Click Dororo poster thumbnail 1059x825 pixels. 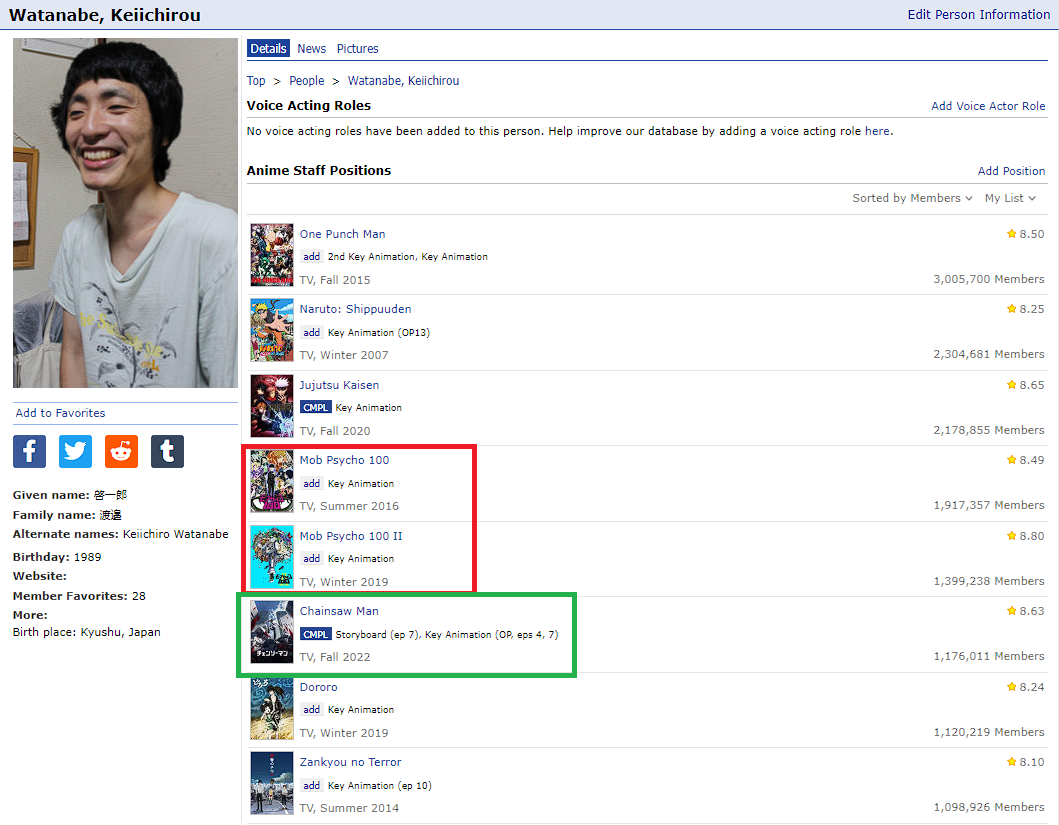(x=272, y=708)
